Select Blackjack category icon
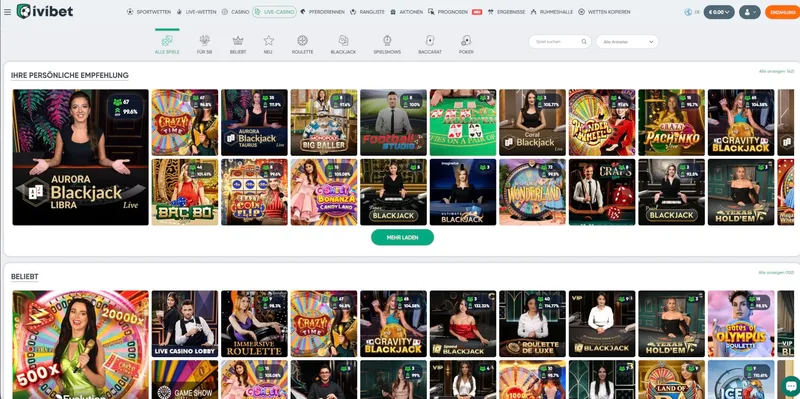Image resolution: width=800 pixels, height=399 pixels. [343, 44]
